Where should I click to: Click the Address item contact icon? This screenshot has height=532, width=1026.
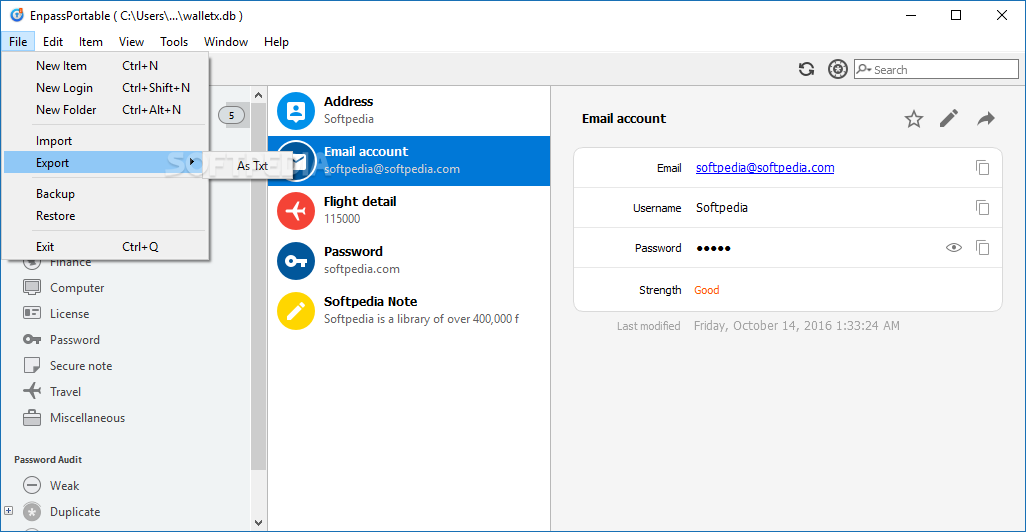pyautogui.click(x=296, y=111)
